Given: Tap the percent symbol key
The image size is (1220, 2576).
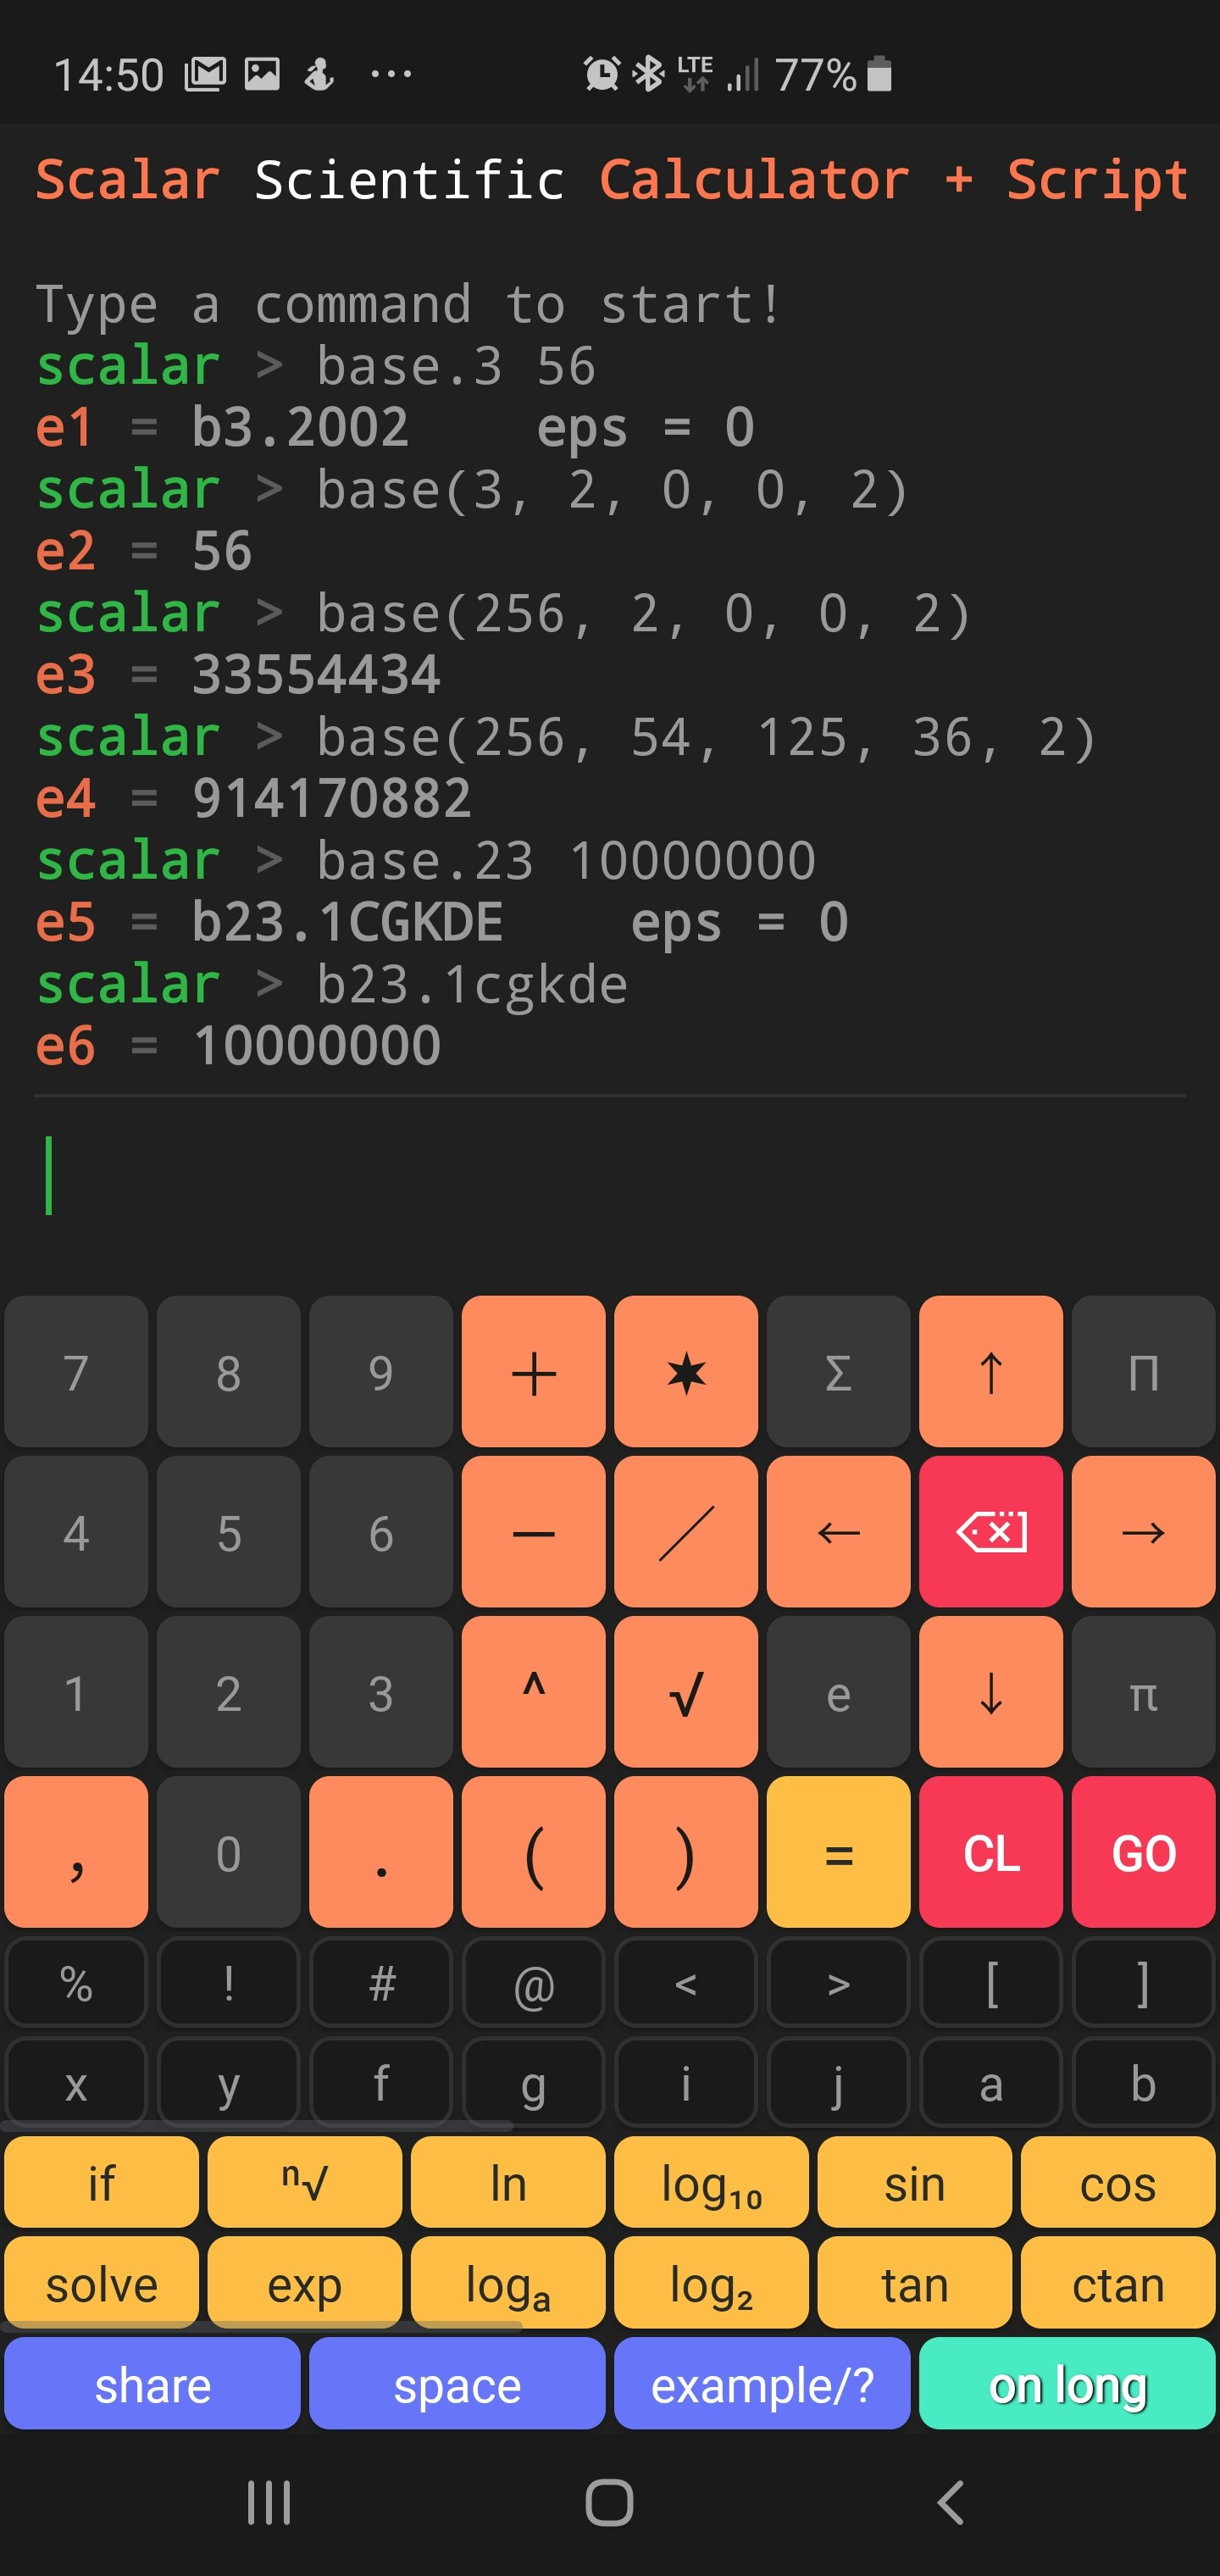Looking at the screenshot, I should [76, 1982].
